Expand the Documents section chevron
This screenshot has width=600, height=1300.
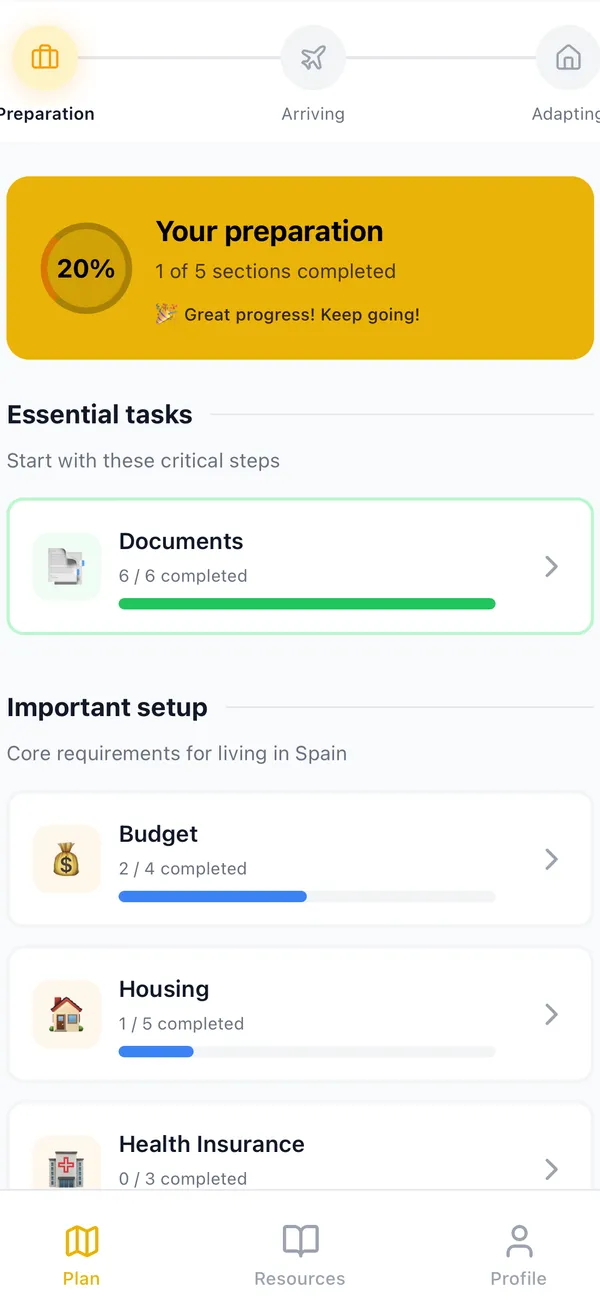[551, 566]
